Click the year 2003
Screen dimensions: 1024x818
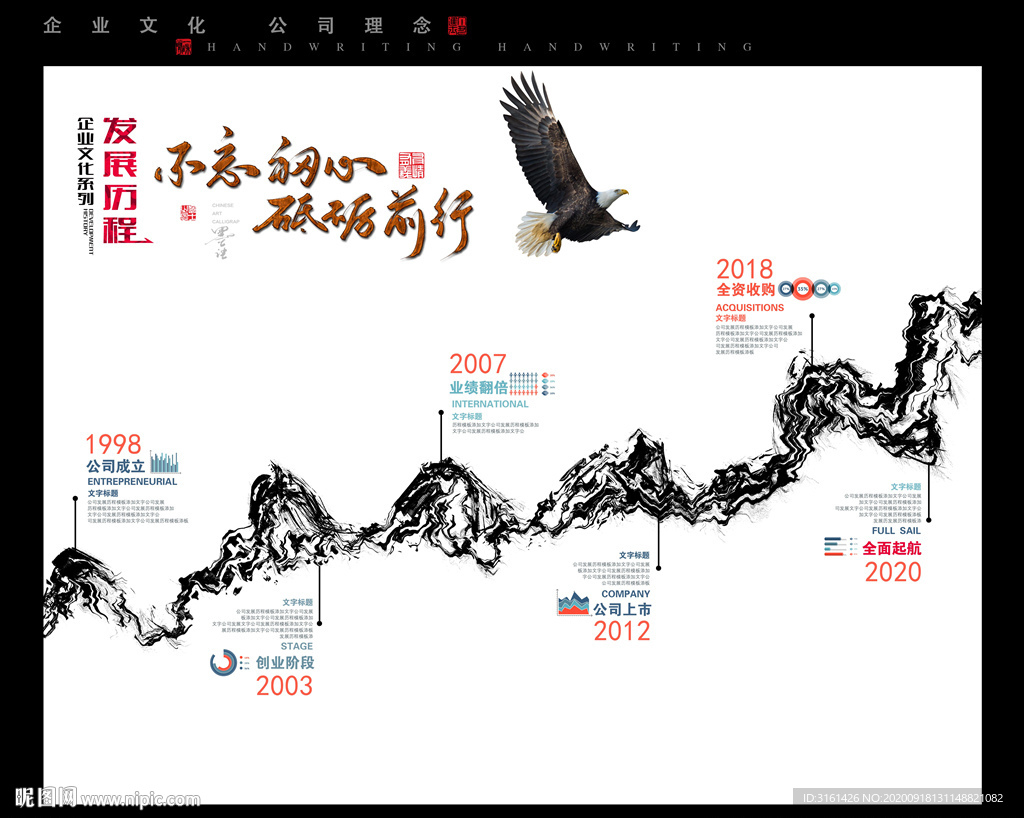[284, 686]
